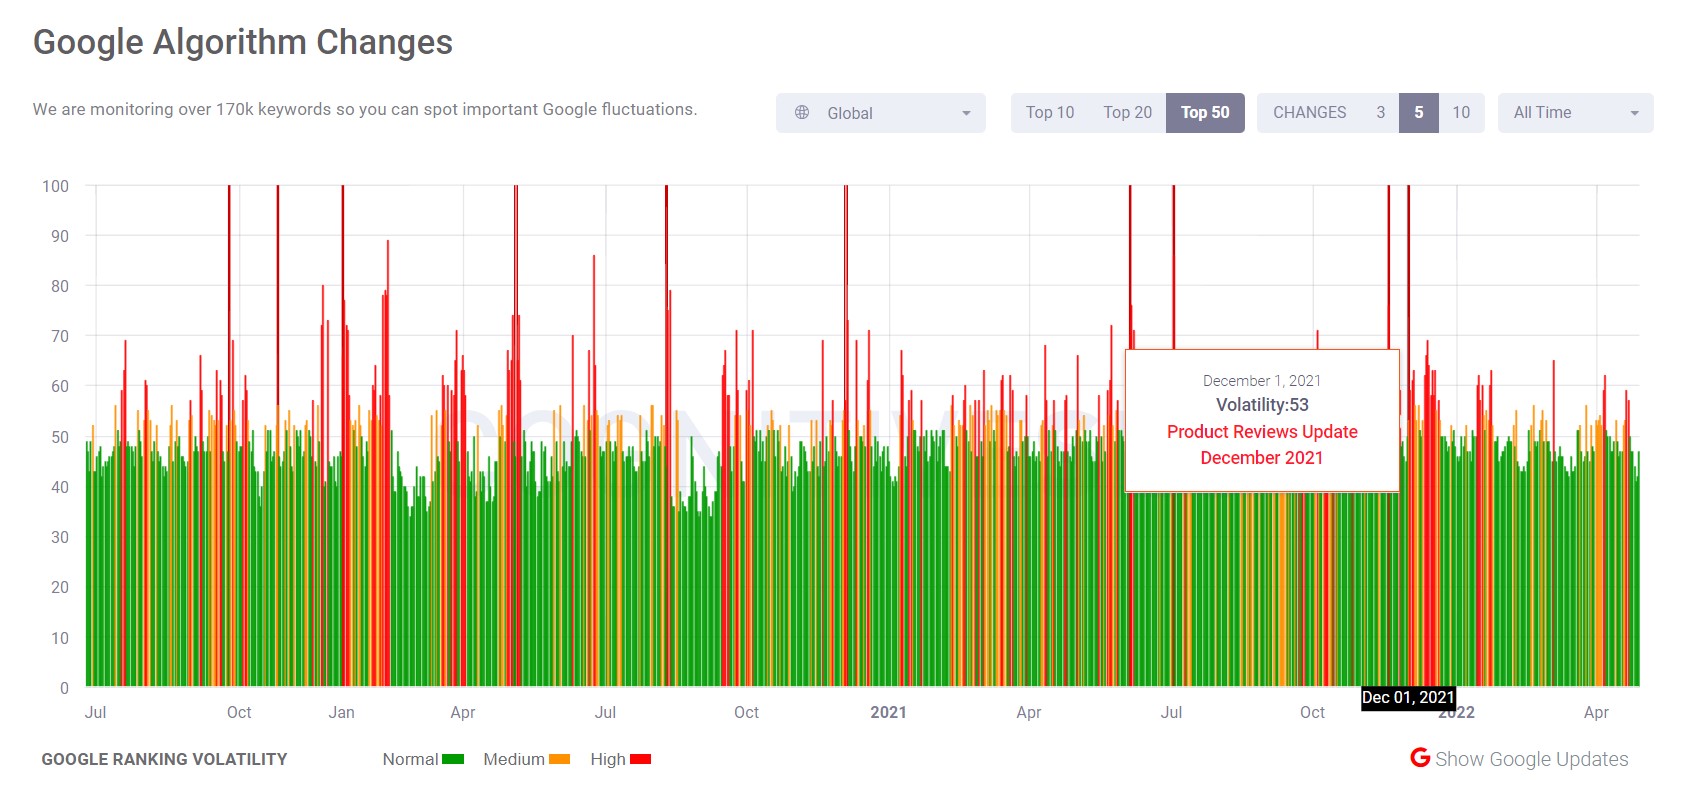
Task: Click the Dec 01, 2021 axis marker
Action: coord(1408,697)
